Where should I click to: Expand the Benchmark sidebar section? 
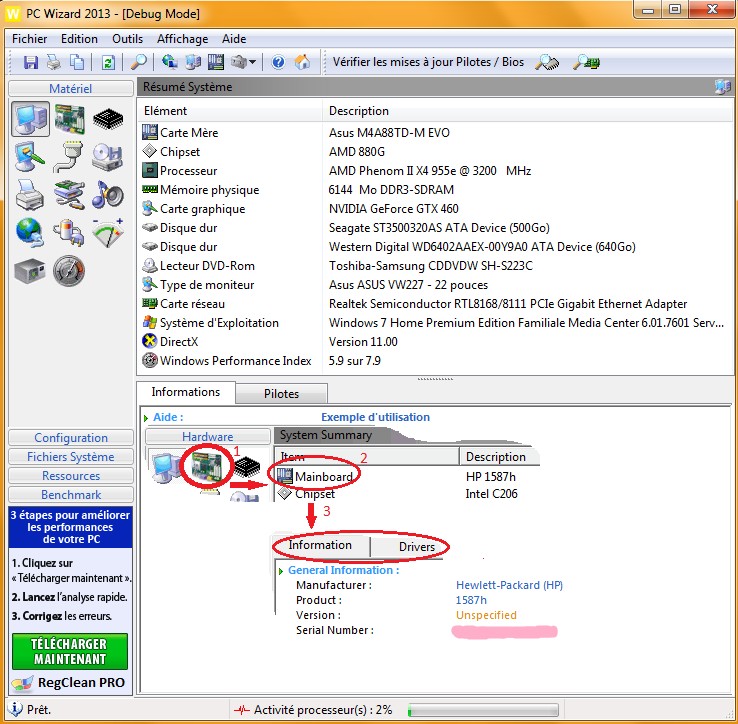(71, 495)
